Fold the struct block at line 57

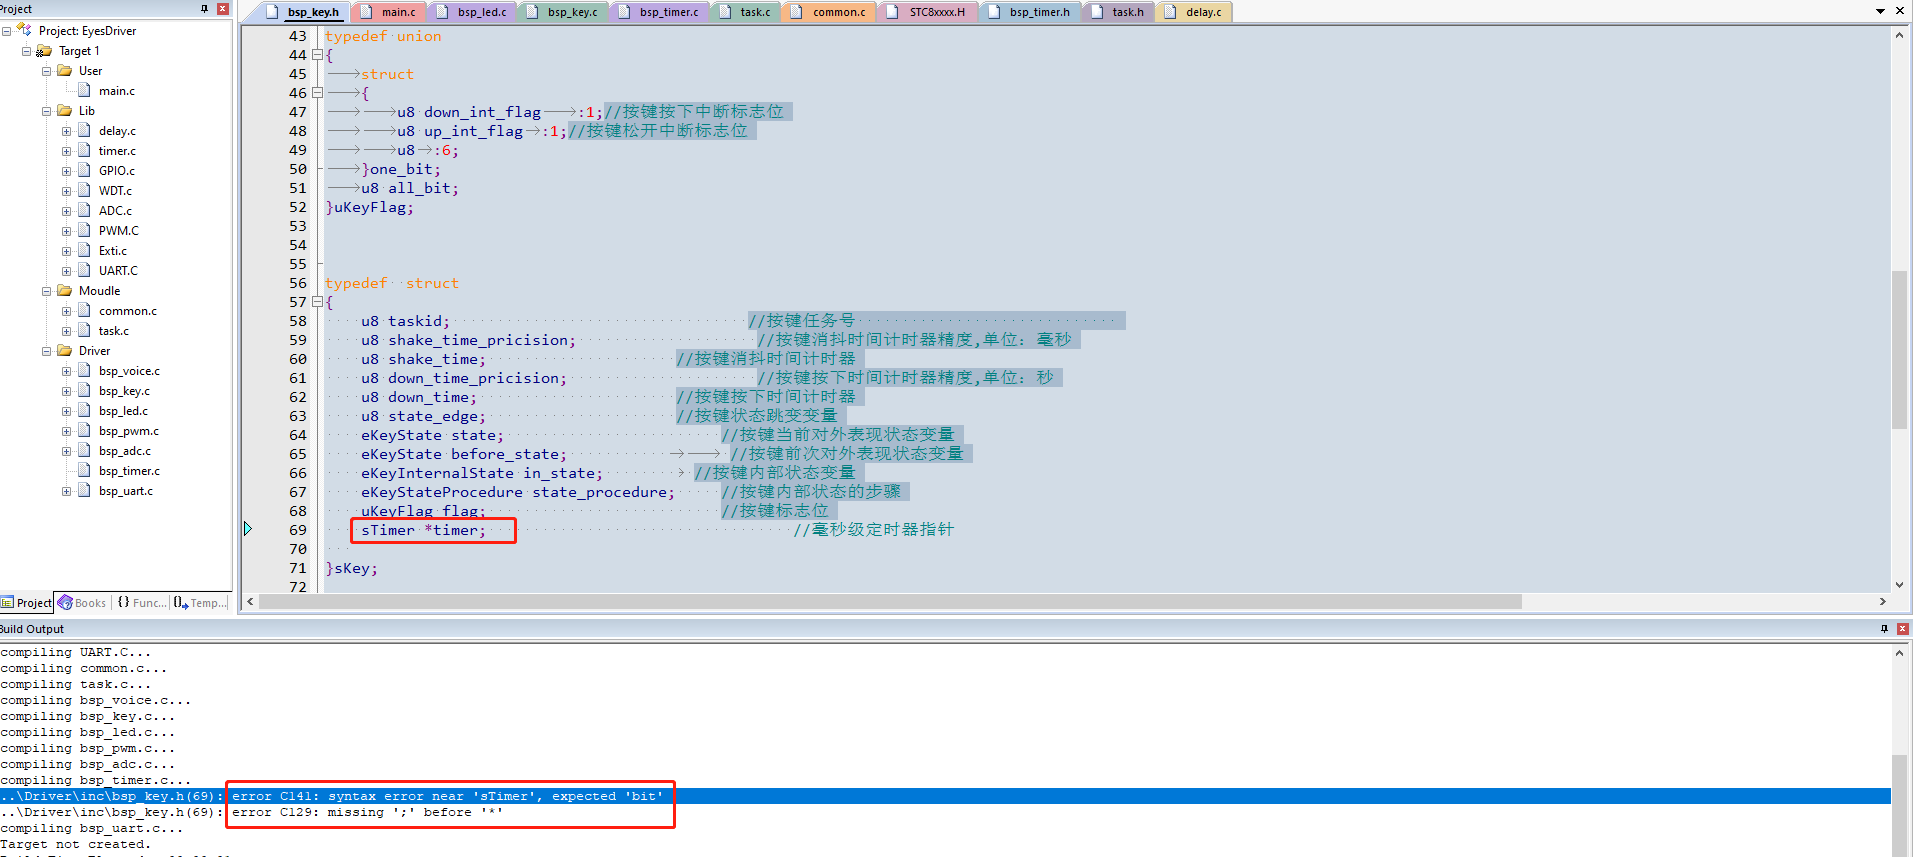click(x=317, y=302)
